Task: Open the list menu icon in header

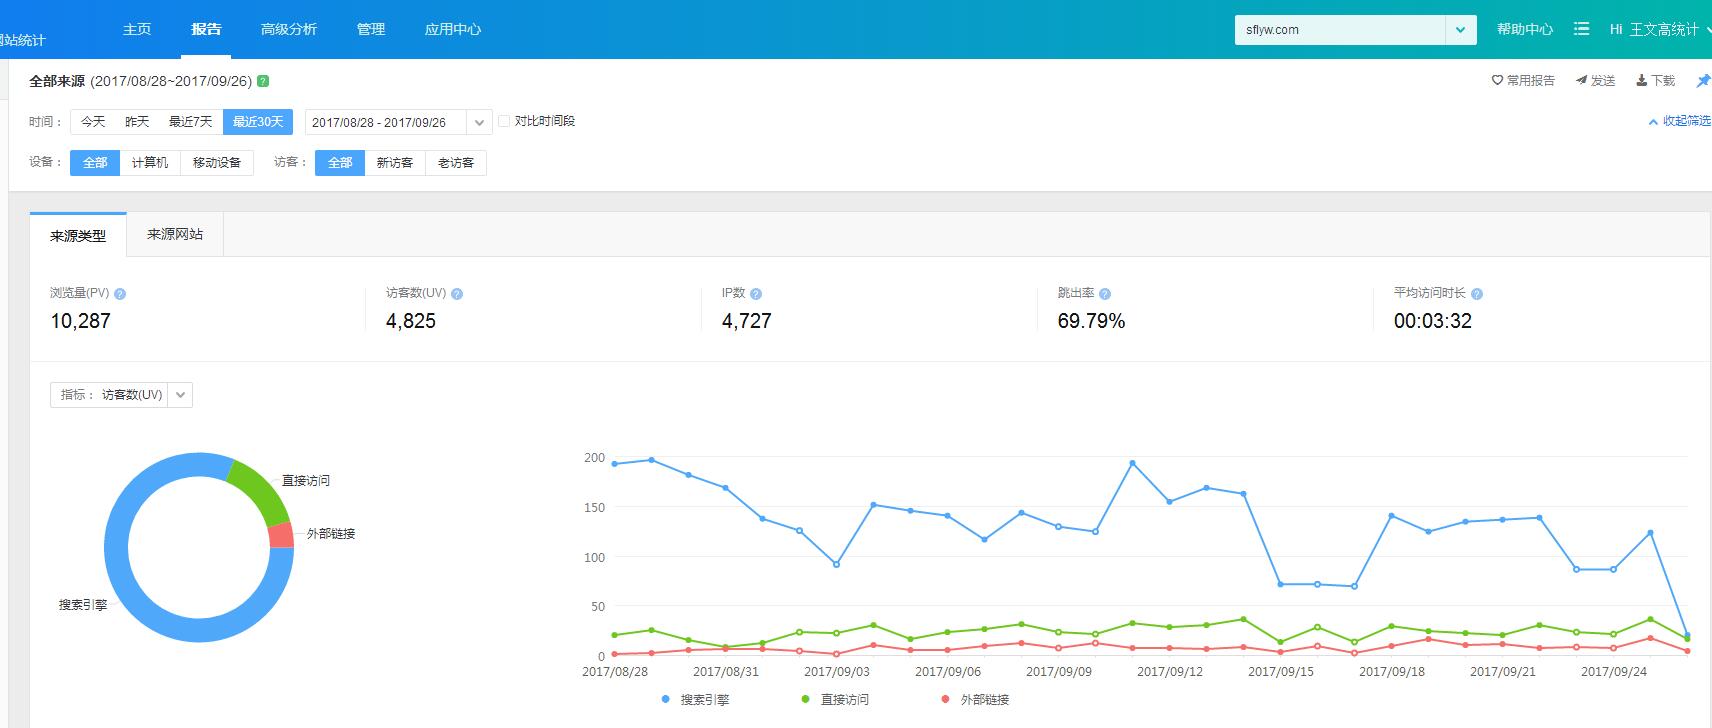Action: pyautogui.click(x=1581, y=29)
